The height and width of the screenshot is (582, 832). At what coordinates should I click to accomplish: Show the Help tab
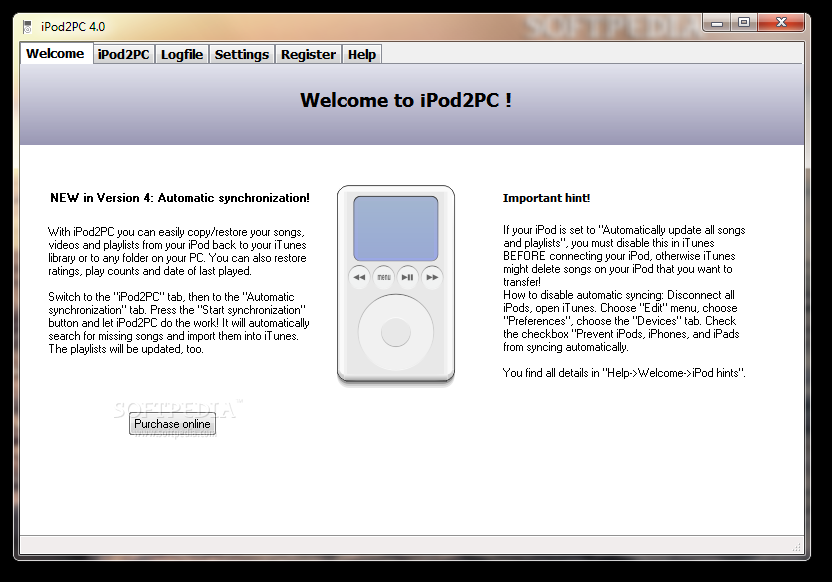pyautogui.click(x=362, y=55)
